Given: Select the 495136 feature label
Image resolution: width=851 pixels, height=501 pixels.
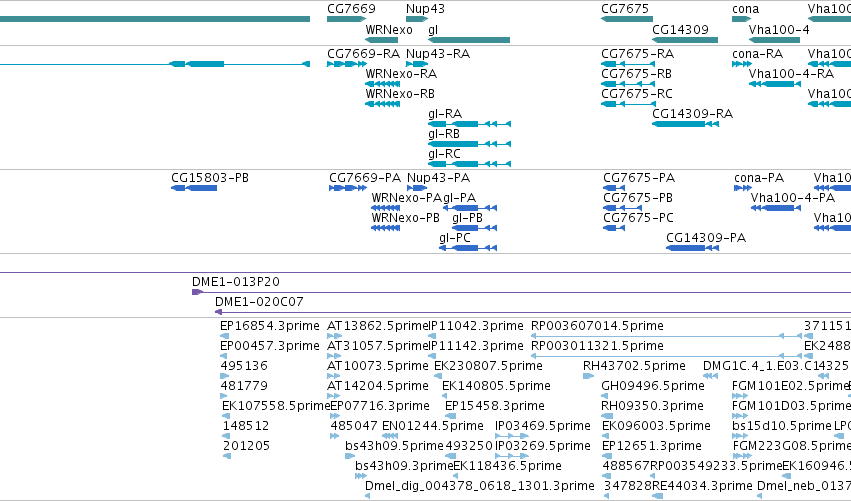Looking at the screenshot, I should coord(244,366).
